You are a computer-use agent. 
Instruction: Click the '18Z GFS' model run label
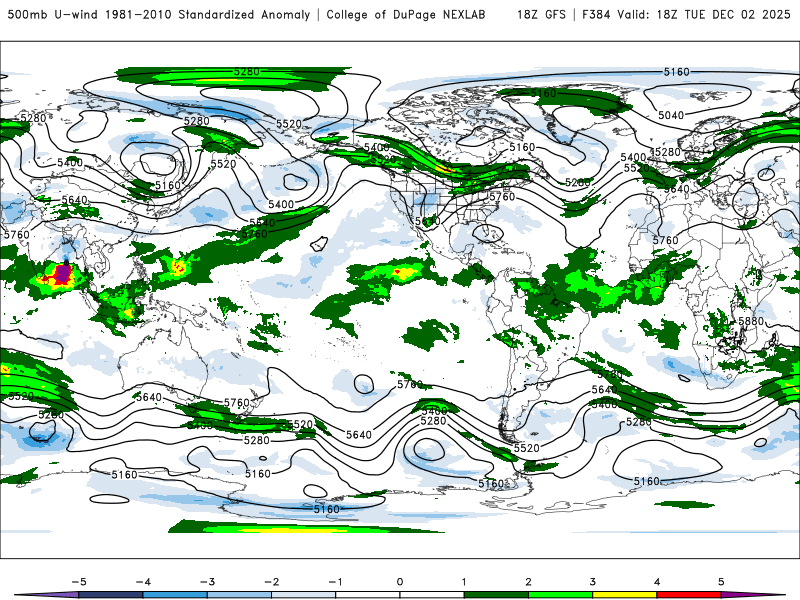[x=541, y=14]
